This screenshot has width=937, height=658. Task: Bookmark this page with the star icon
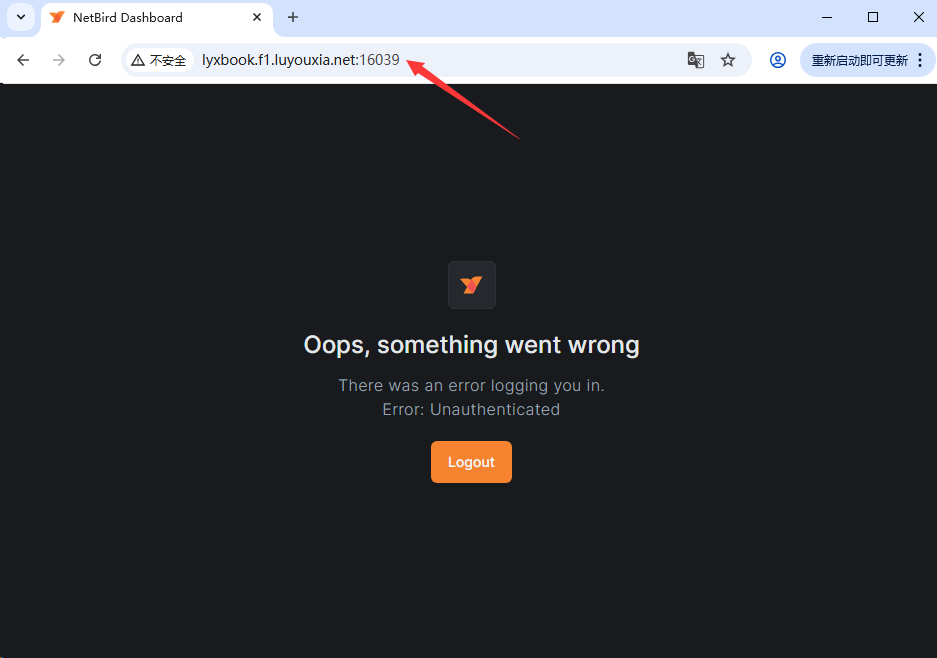click(x=727, y=60)
